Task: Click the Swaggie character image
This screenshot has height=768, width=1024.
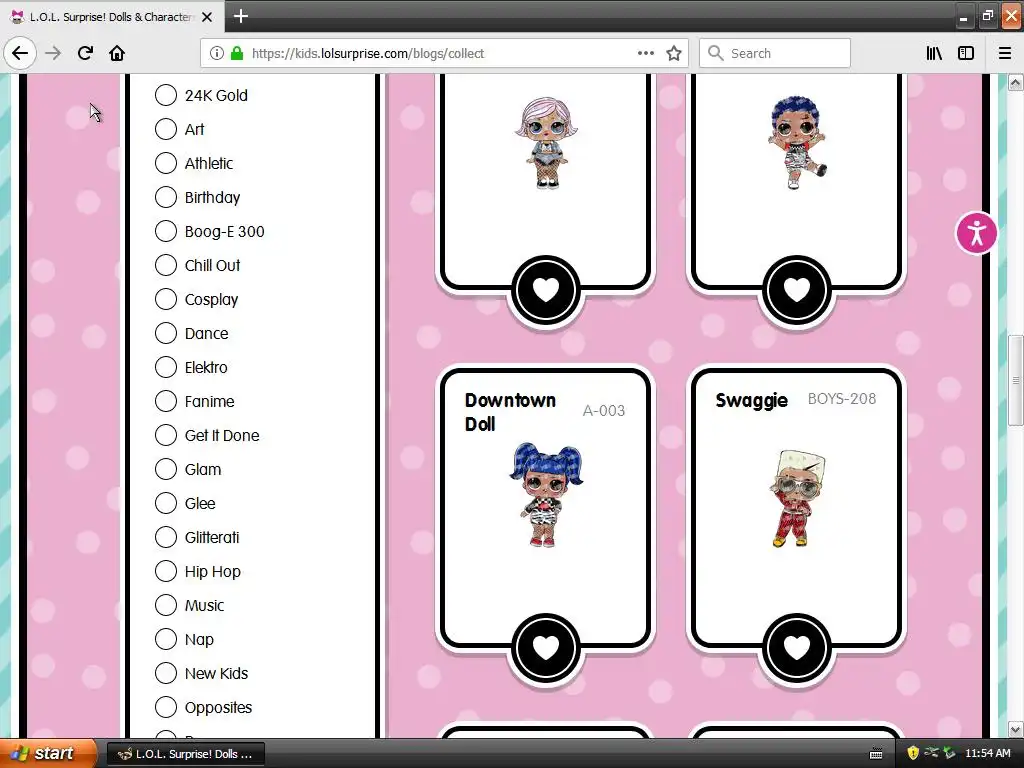Action: tap(797, 498)
